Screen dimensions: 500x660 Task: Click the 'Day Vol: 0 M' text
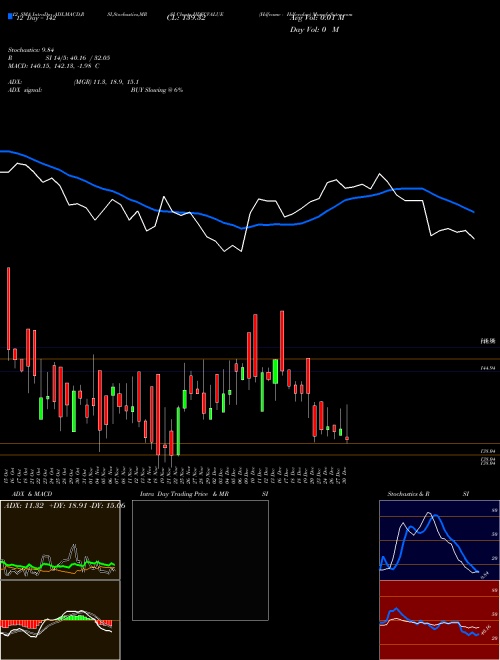(x=314, y=30)
